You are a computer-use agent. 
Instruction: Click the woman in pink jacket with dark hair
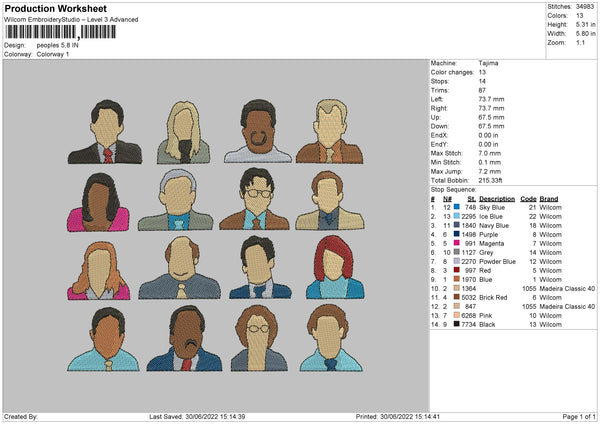(98, 202)
